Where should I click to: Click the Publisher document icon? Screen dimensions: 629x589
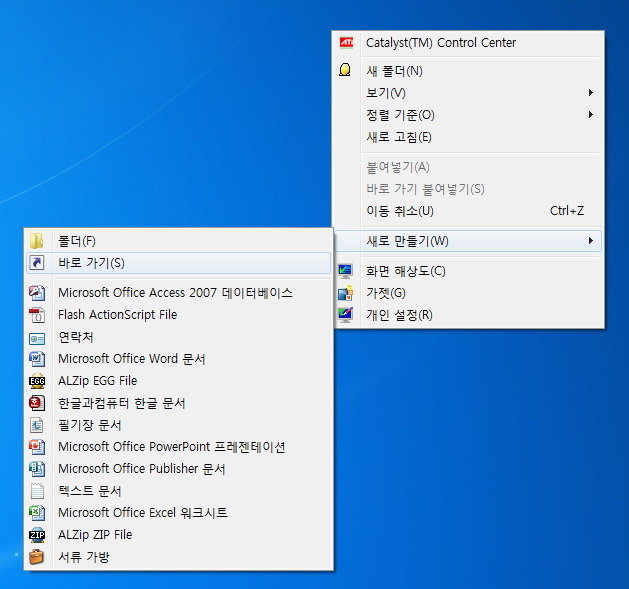click(x=37, y=469)
